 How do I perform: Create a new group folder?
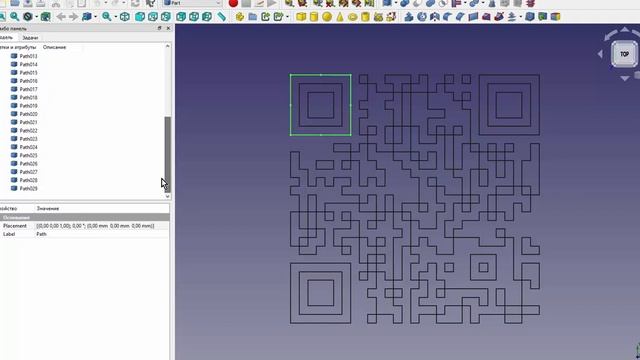(x=253, y=17)
